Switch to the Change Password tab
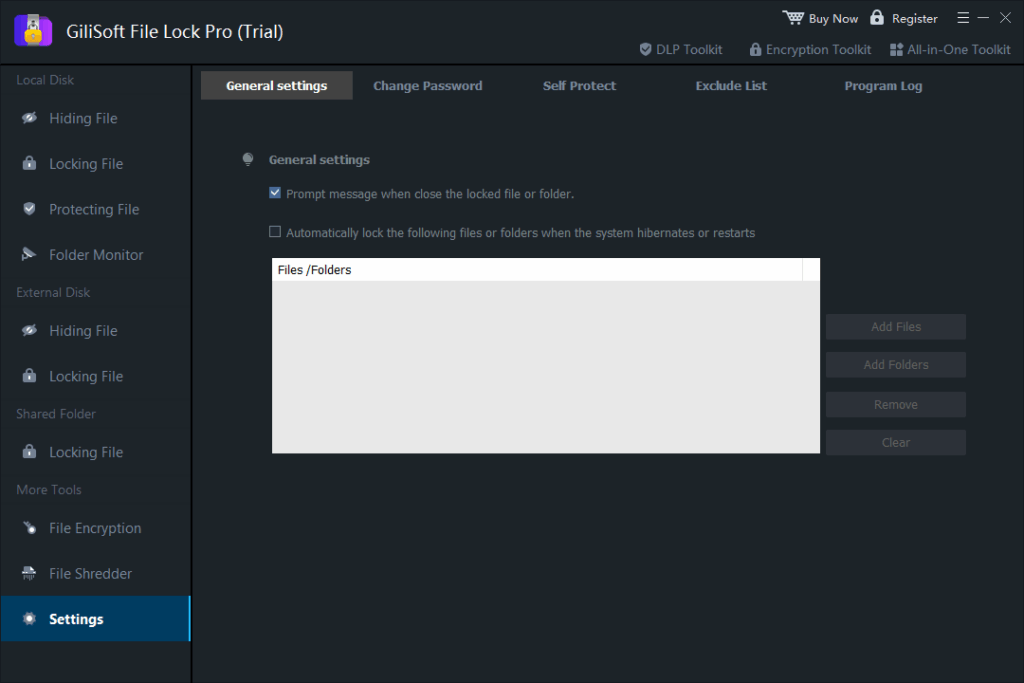This screenshot has height=683, width=1024. (427, 86)
